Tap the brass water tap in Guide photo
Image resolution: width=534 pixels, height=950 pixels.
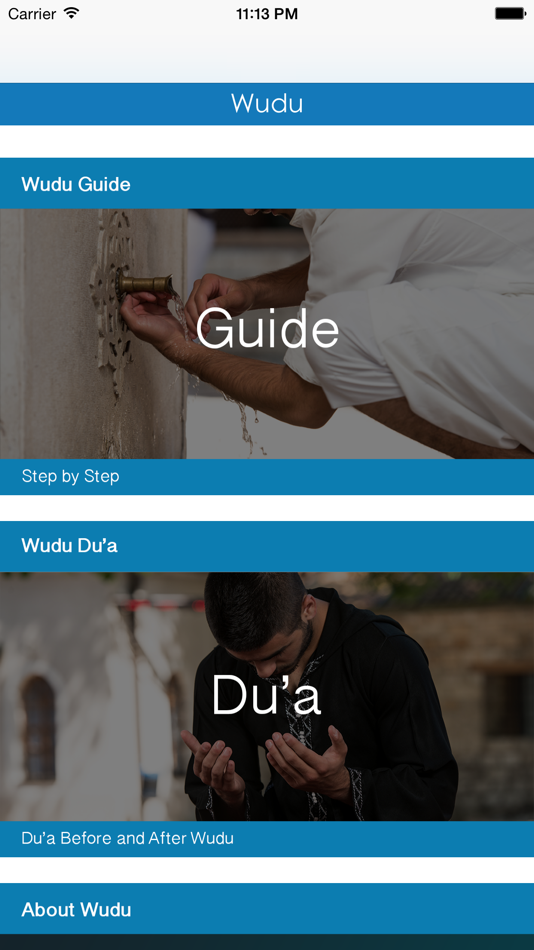(145, 284)
